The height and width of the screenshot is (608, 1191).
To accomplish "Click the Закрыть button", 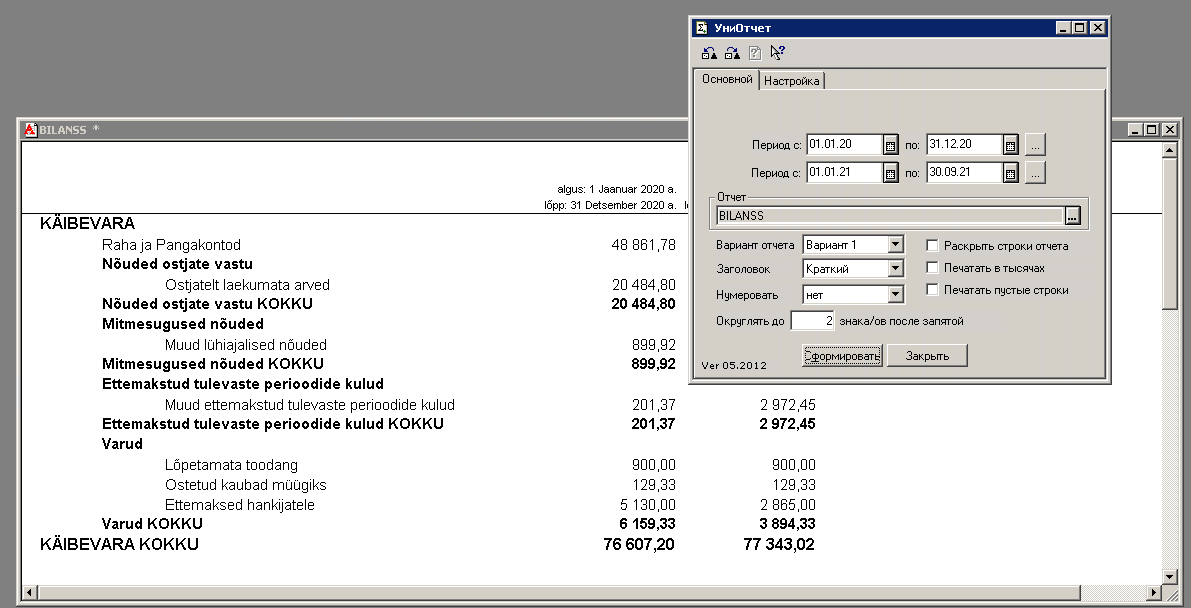I will pyautogui.click(x=927, y=356).
